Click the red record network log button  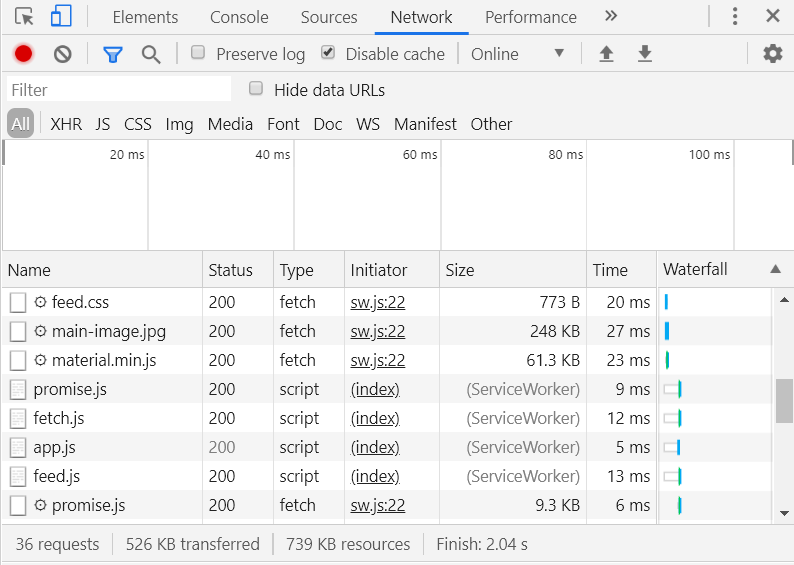click(24, 54)
